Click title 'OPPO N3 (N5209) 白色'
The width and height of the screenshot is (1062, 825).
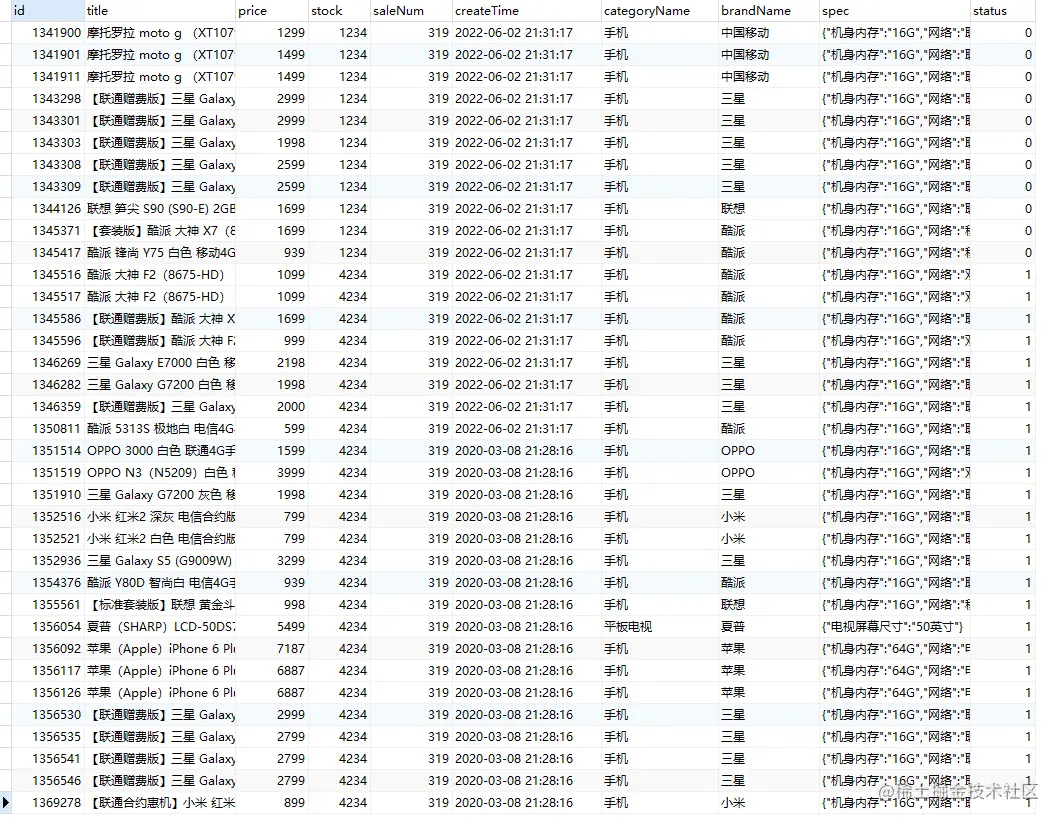pos(161,473)
